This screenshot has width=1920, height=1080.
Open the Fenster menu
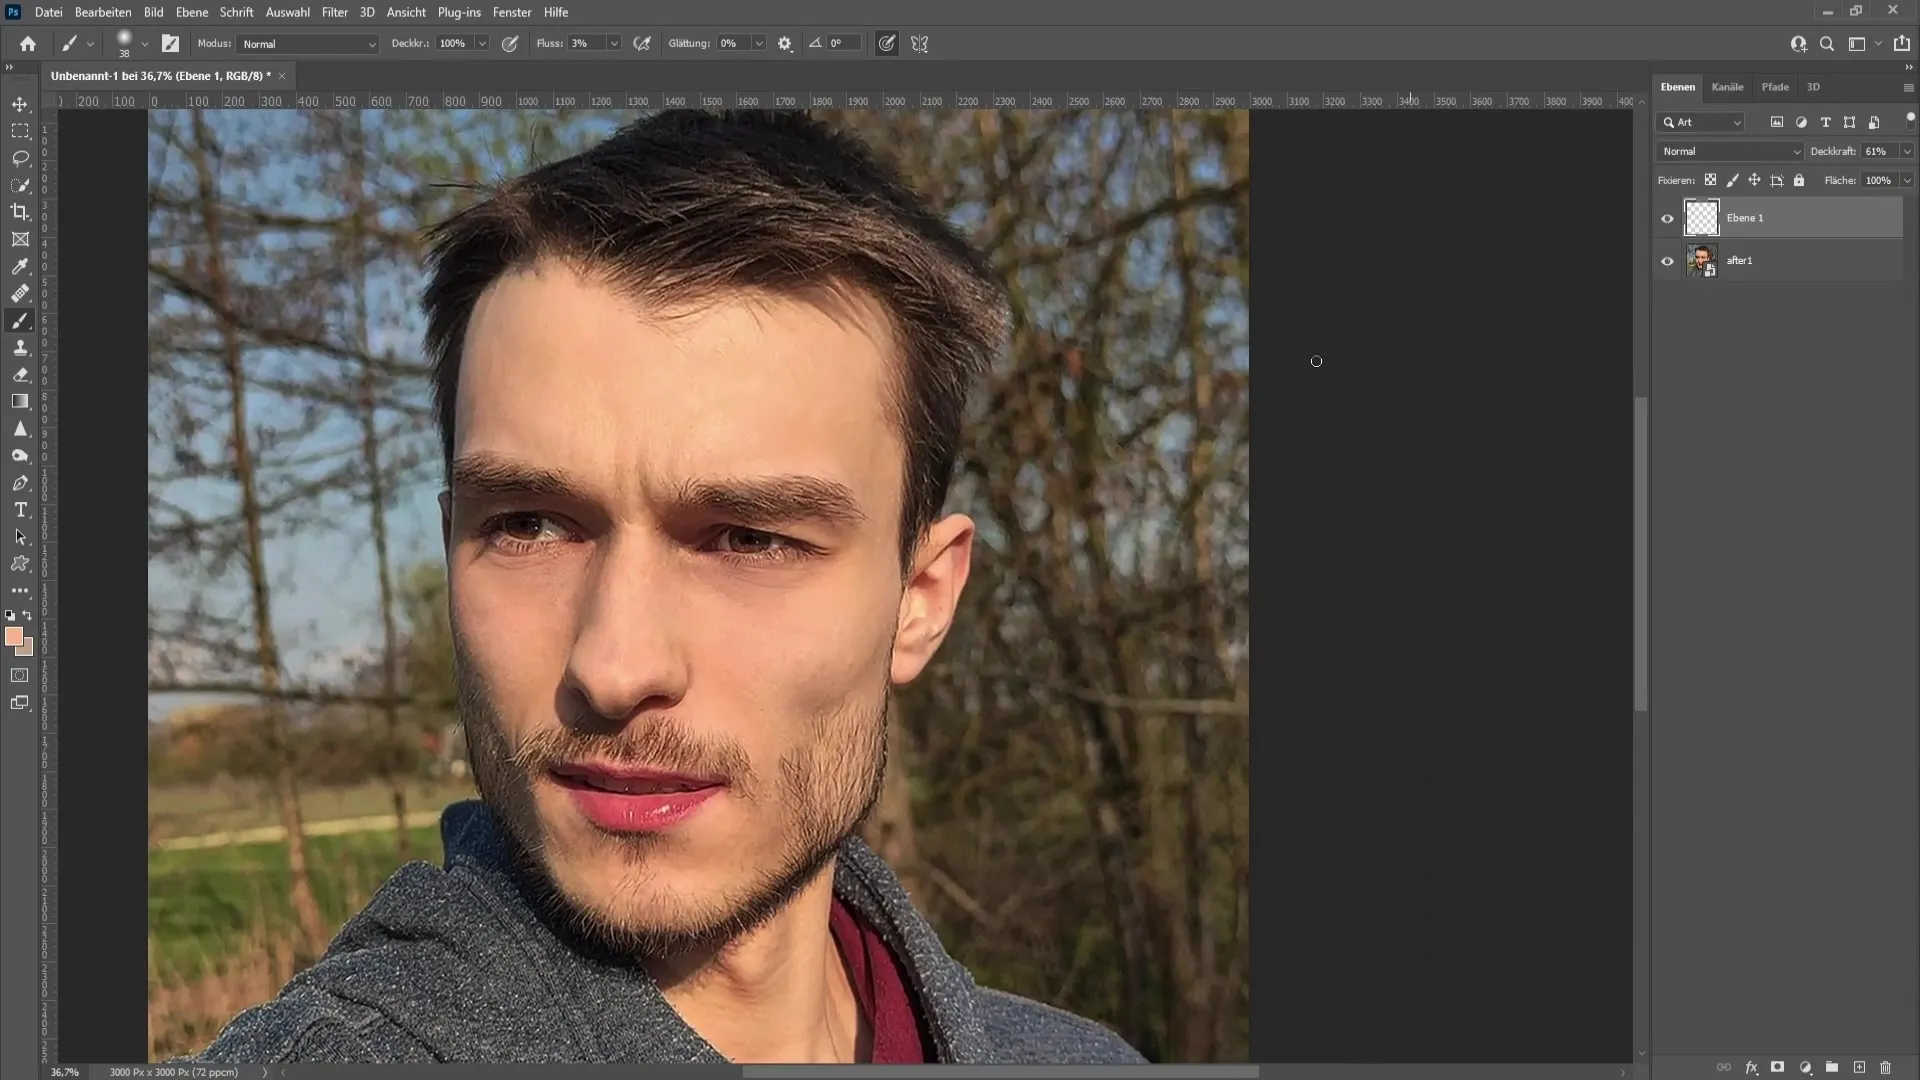512,12
